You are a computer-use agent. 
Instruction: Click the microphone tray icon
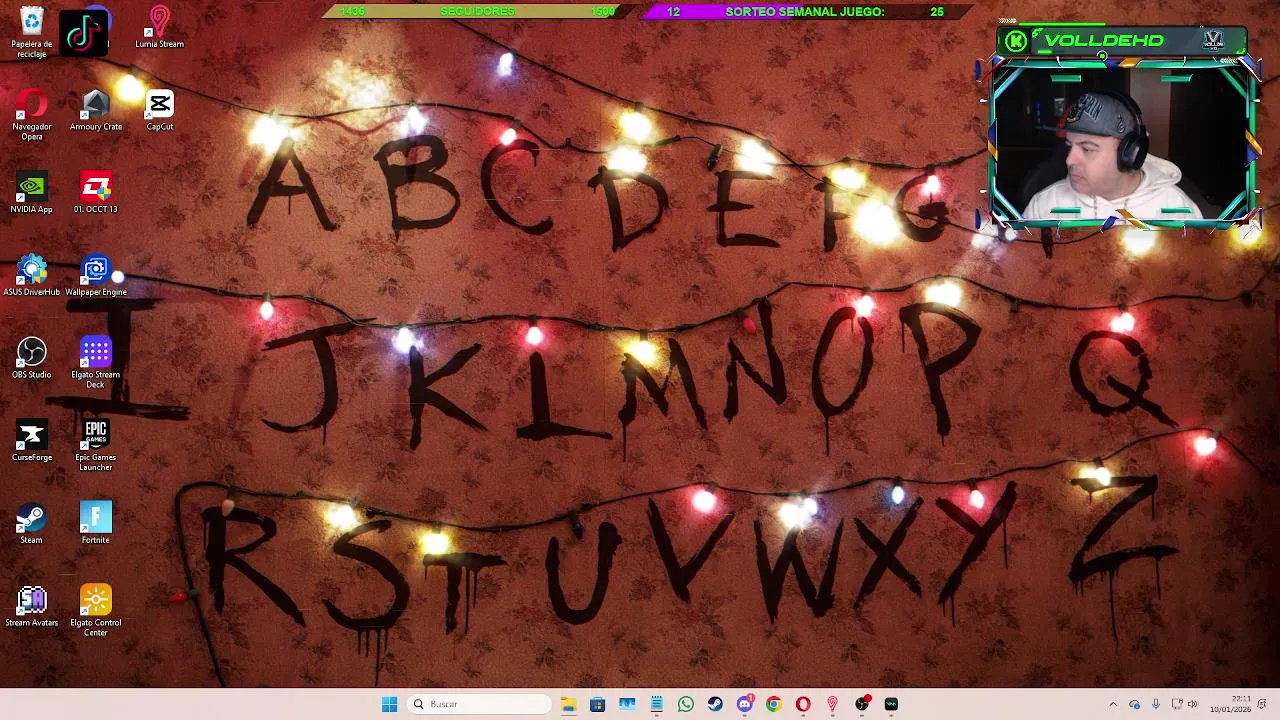[x=1155, y=704]
